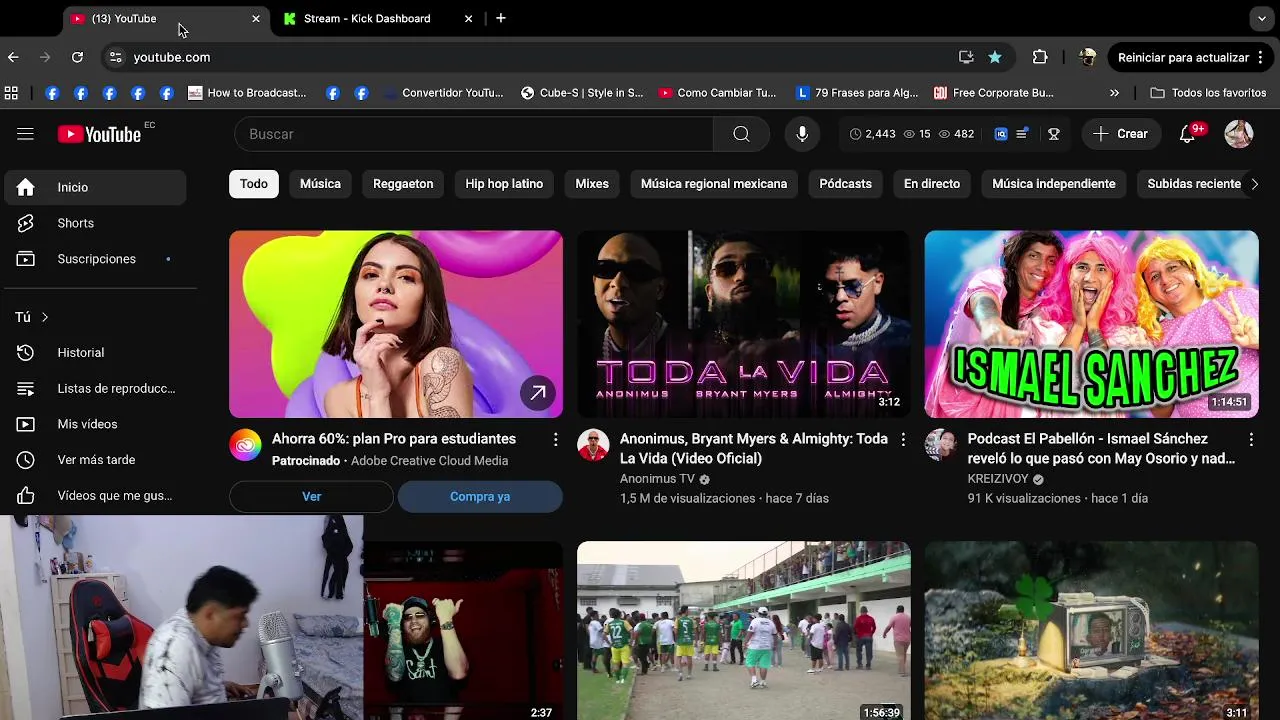This screenshot has width=1280, height=720.
Task: Open Ver más tarde in the sidebar
Action: 95,460
